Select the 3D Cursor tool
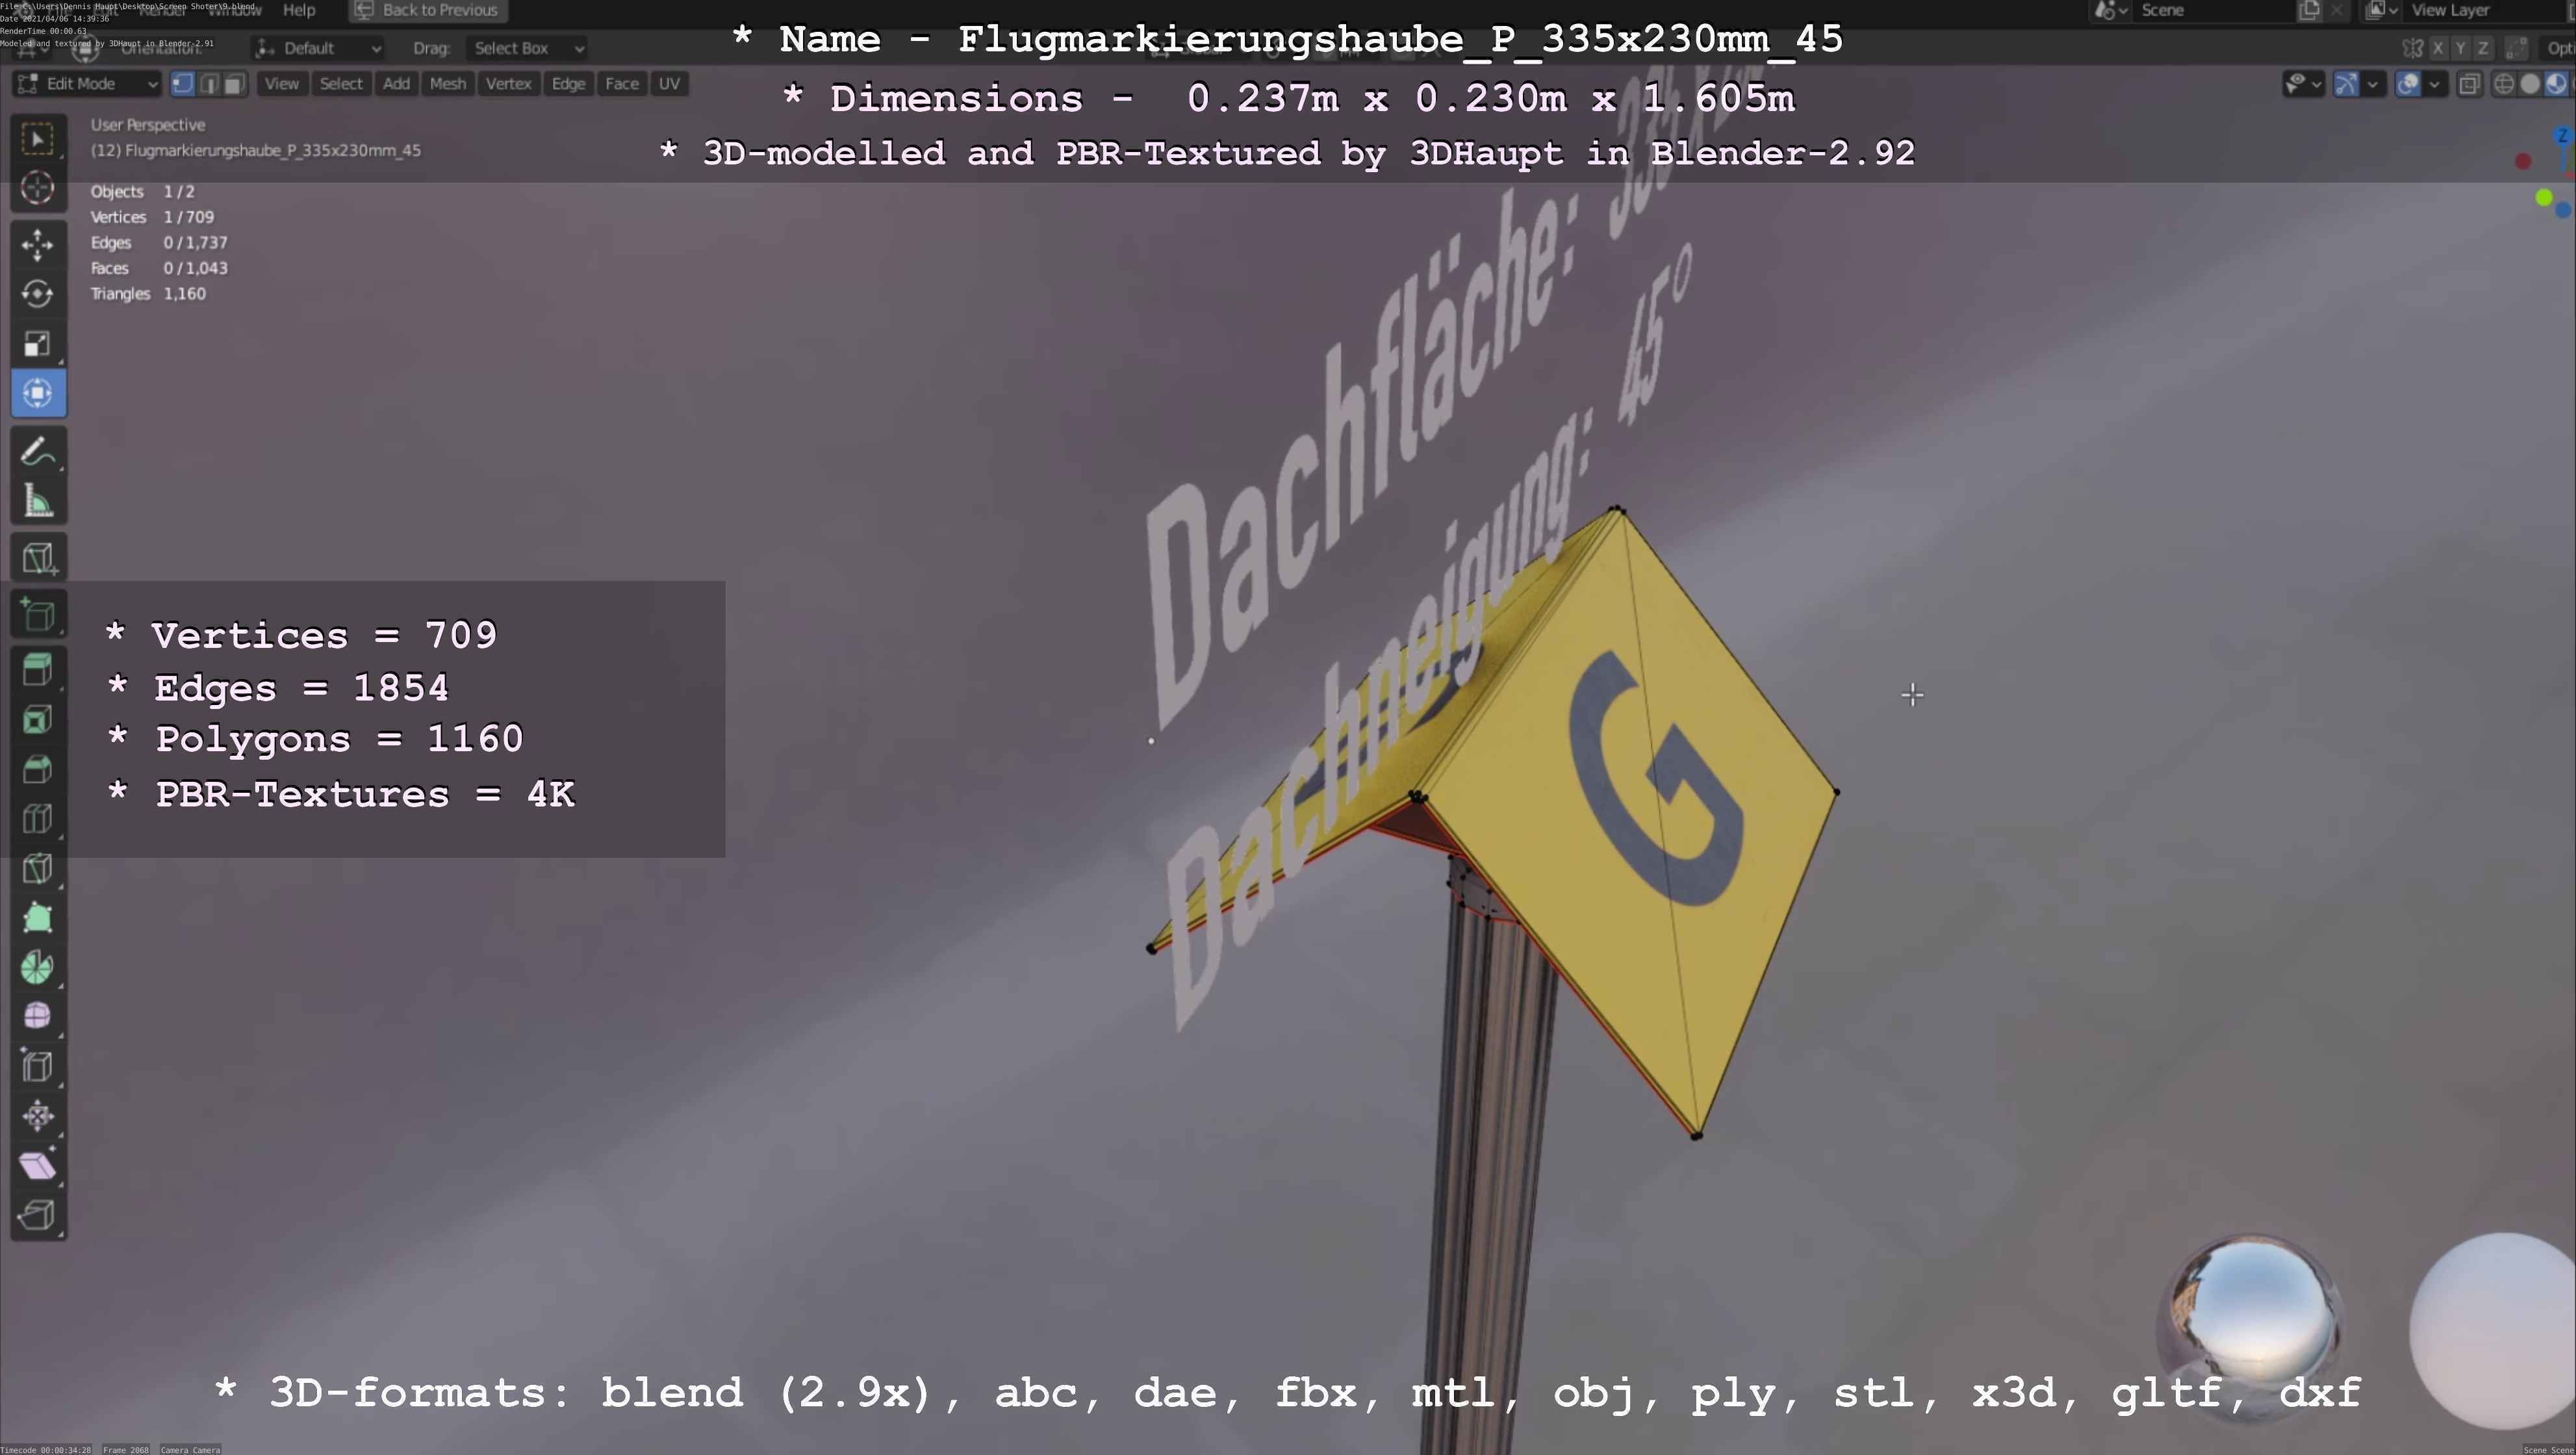The image size is (2576, 1455). (x=38, y=188)
